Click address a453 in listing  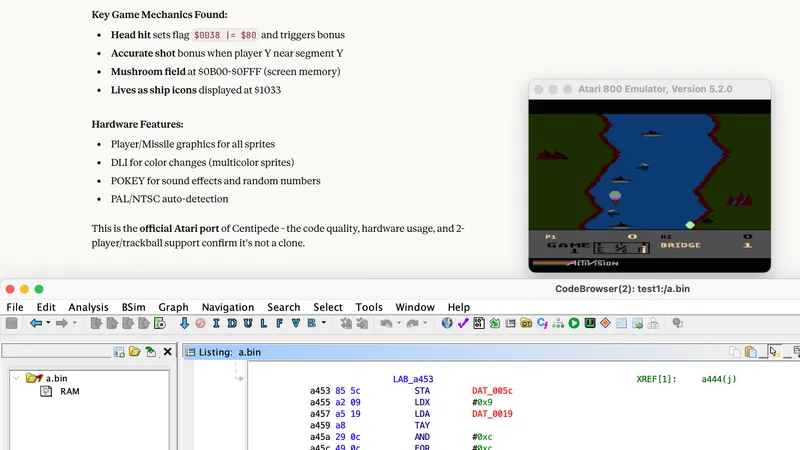[320, 391]
